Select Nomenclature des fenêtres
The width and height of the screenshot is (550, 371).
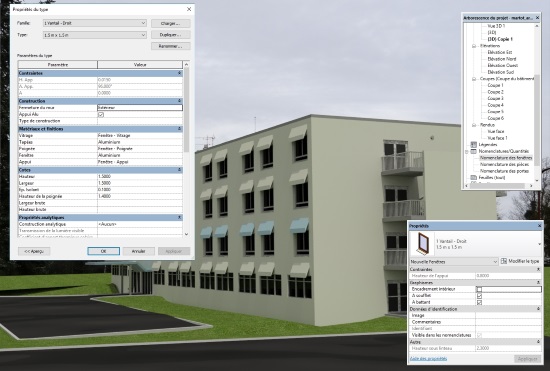pos(506,158)
